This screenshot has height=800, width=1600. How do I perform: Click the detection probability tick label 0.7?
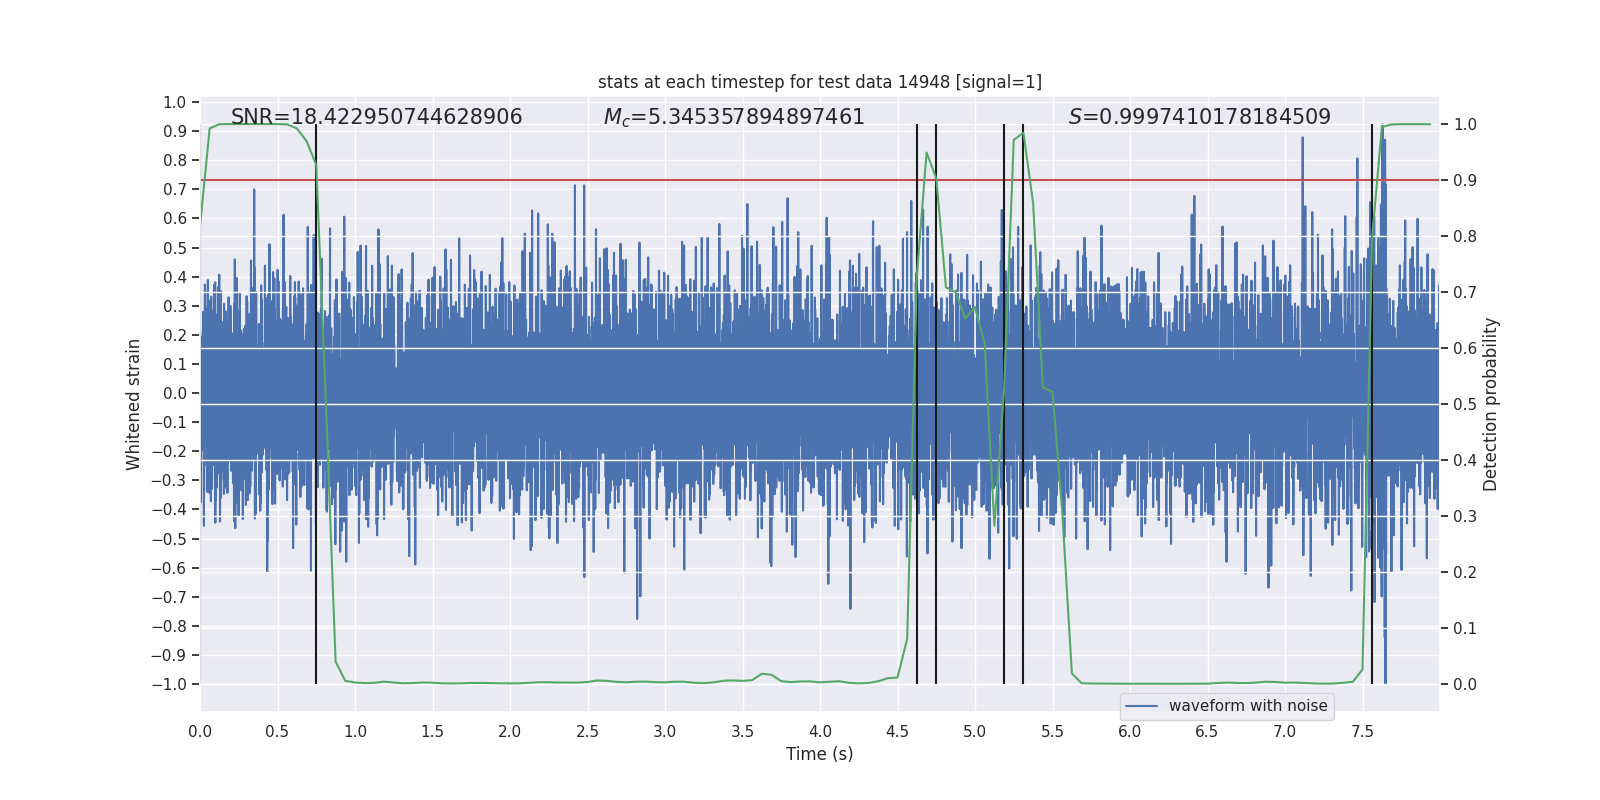click(x=1465, y=293)
